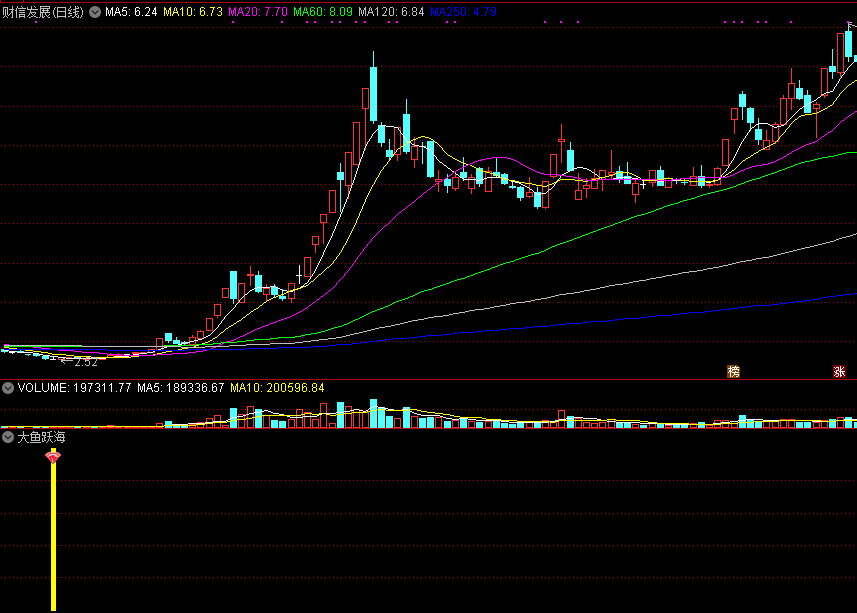Expand the dropdown beside 财信发展(日线)
857x613 pixels.
(95, 12)
